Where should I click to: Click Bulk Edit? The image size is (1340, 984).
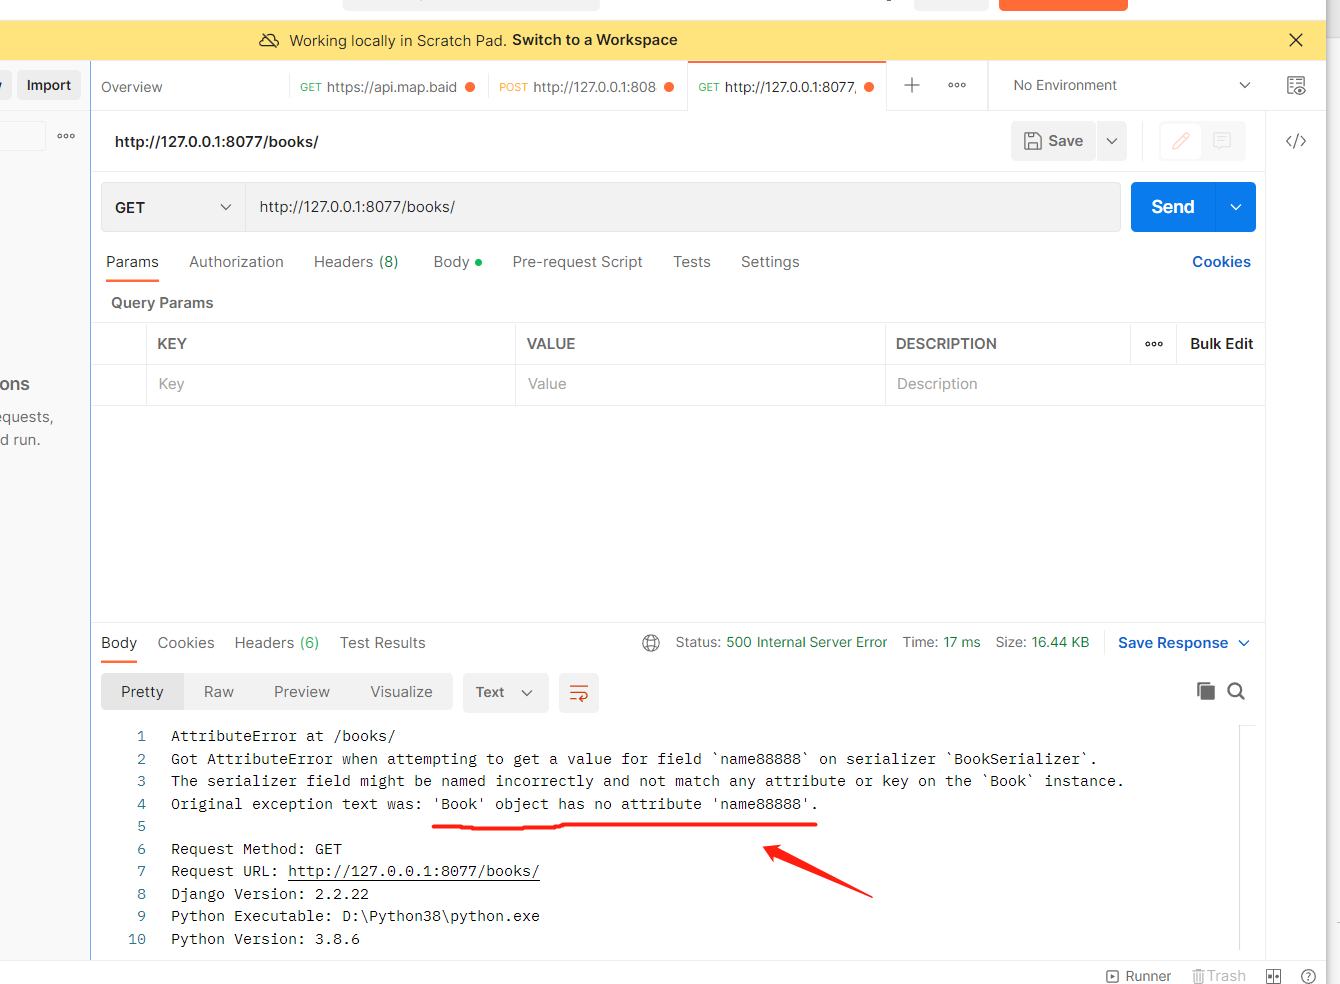coord(1221,344)
